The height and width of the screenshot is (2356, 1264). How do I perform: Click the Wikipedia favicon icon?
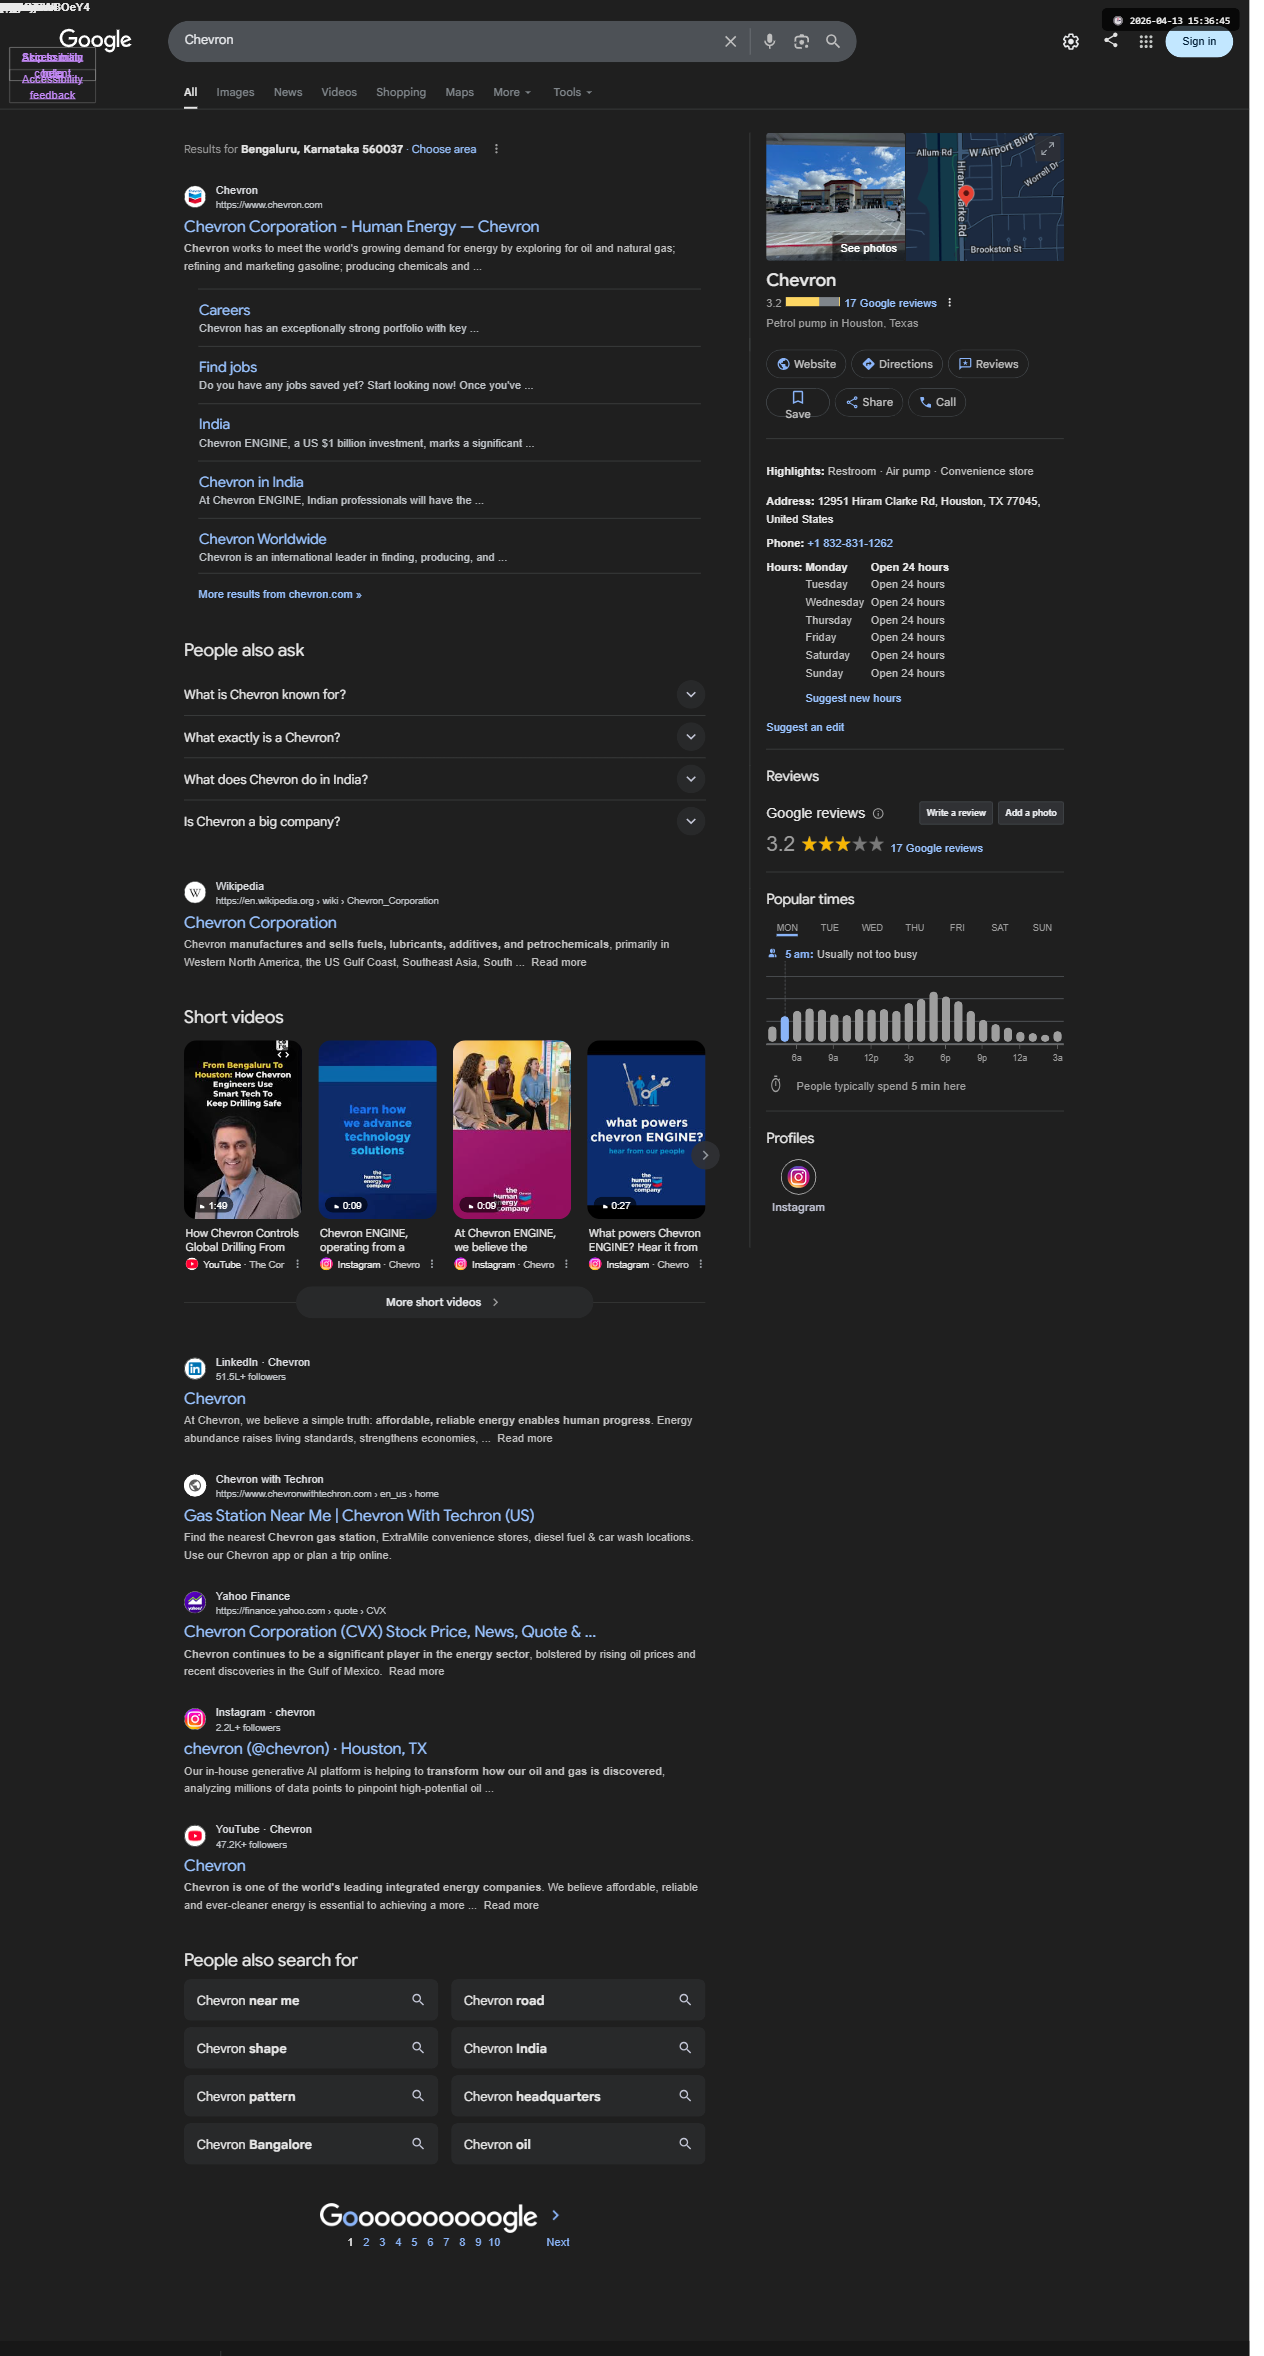point(196,893)
